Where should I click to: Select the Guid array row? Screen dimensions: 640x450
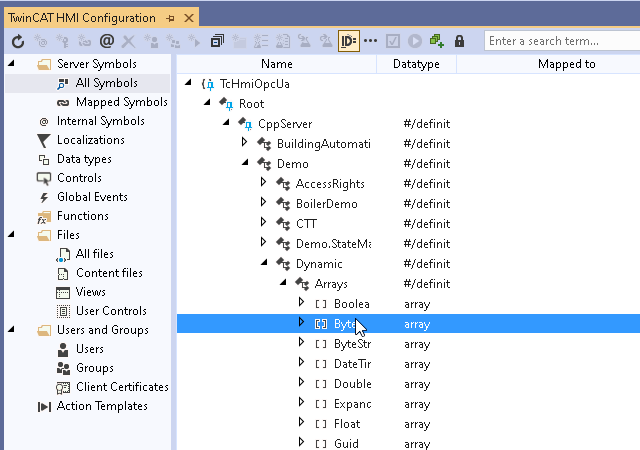coord(408,443)
